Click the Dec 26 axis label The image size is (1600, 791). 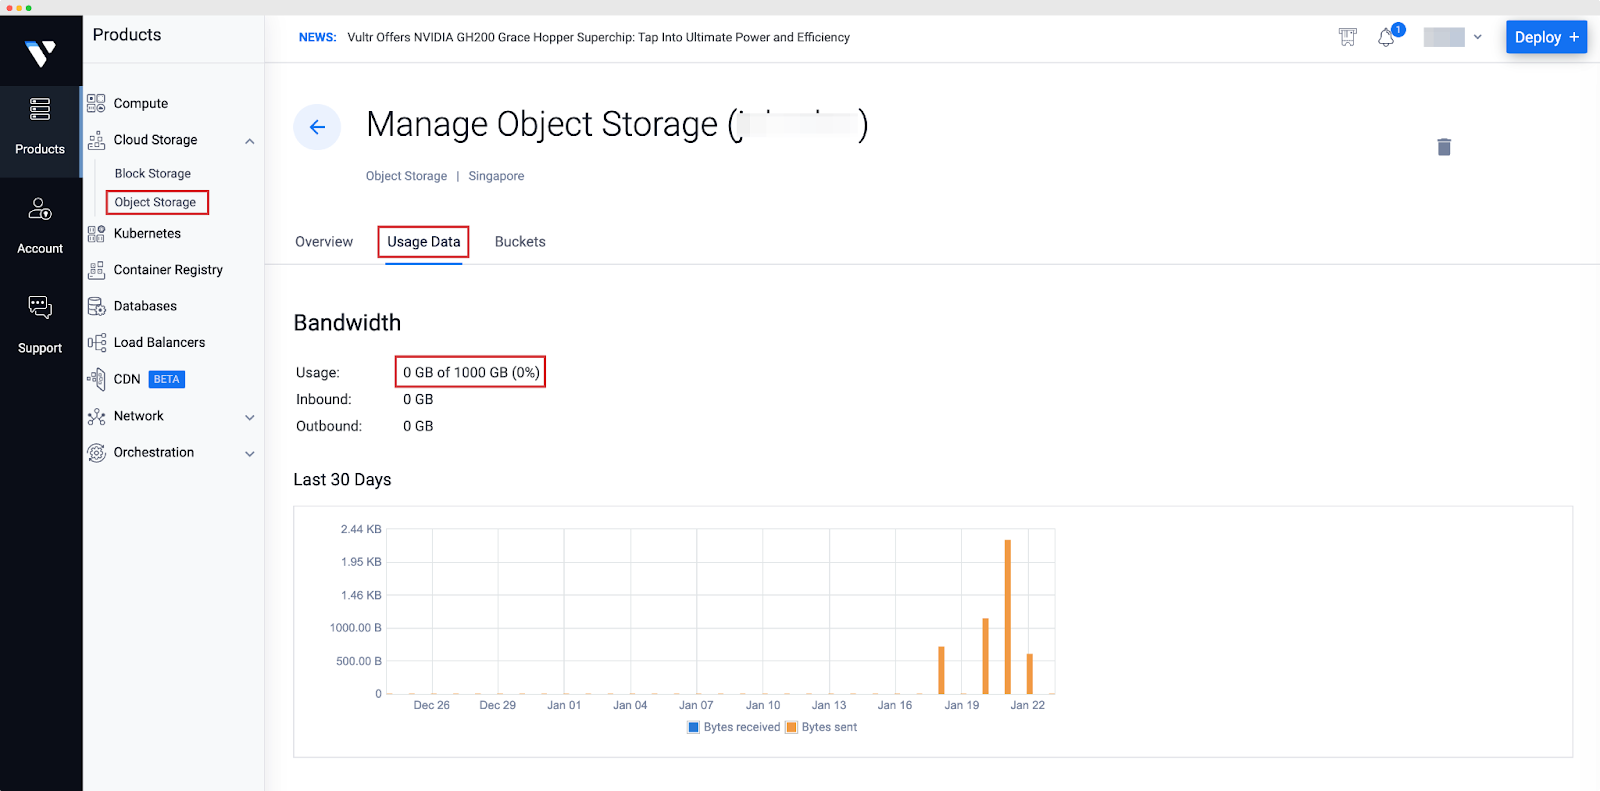(431, 706)
